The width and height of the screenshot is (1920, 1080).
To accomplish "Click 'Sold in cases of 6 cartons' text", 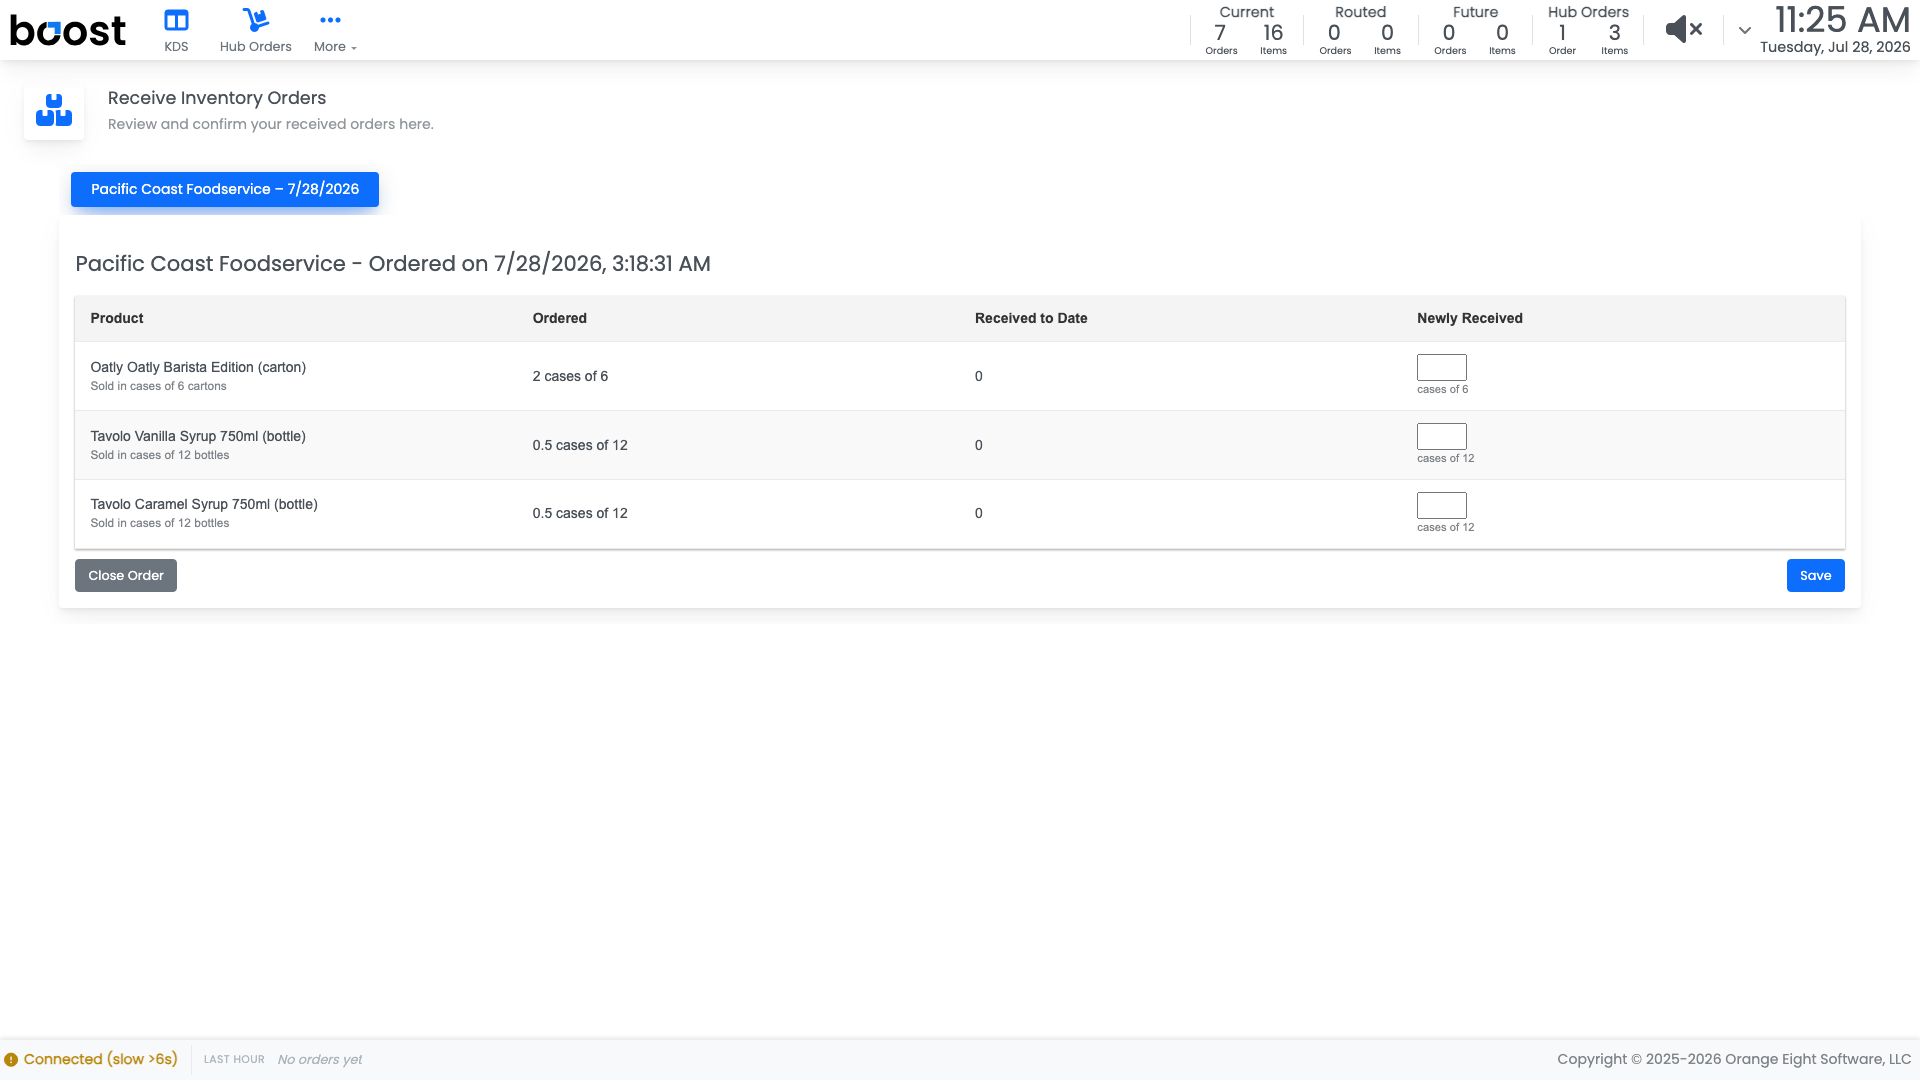I will [x=159, y=386].
